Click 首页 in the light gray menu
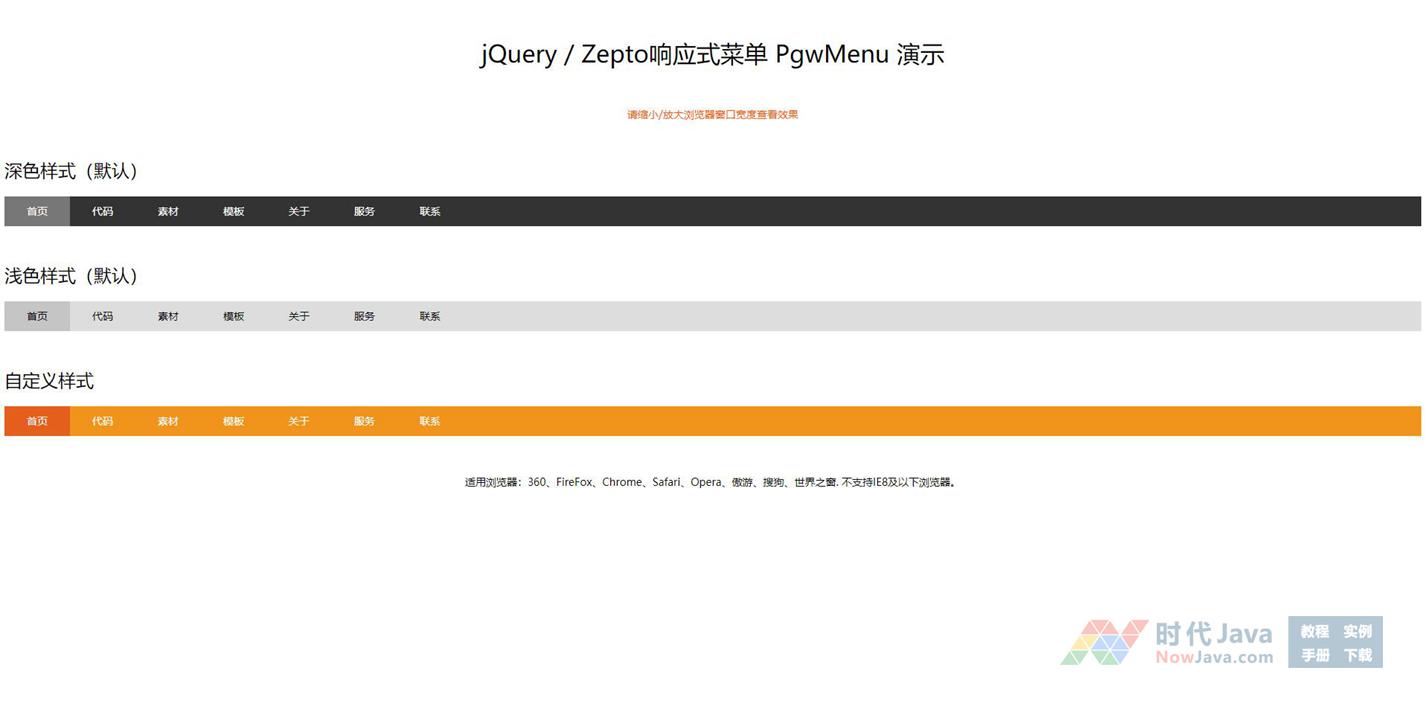This screenshot has width=1425, height=718. (x=37, y=316)
